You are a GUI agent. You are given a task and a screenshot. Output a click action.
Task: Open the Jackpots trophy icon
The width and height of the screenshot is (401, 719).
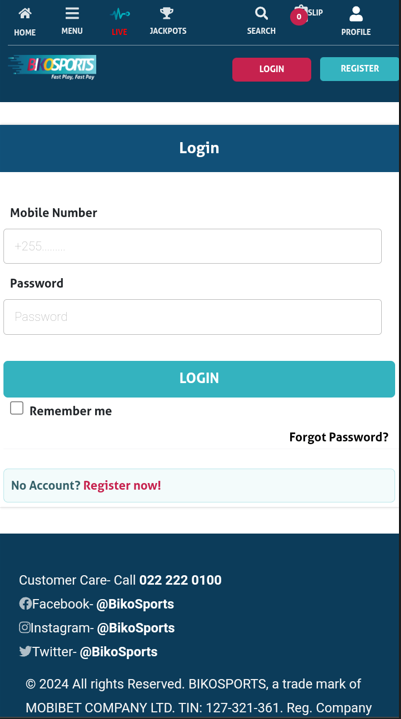tap(167, 13)
